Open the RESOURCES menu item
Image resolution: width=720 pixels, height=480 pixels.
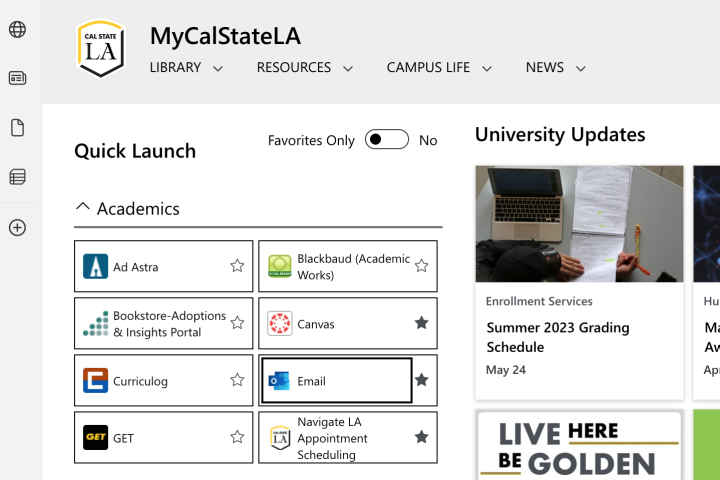294,68
